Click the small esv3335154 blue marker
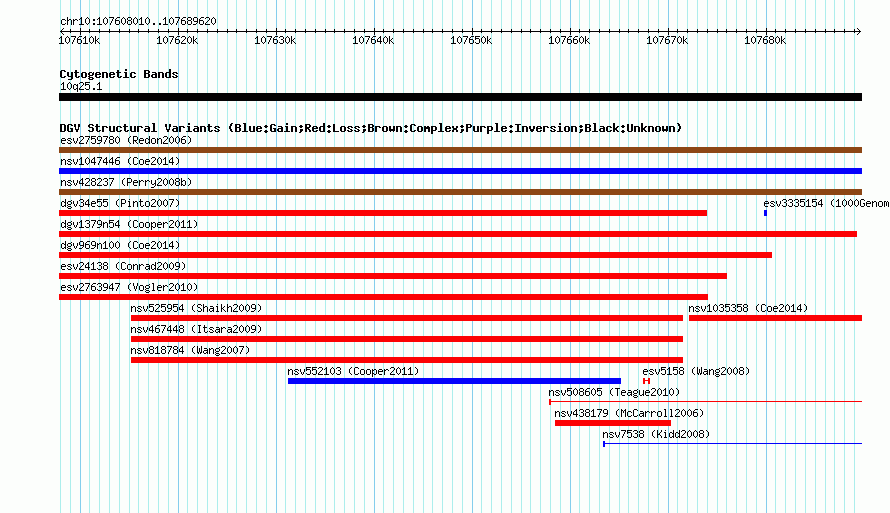The image size is (890, 513). click(x=765, y=213)
